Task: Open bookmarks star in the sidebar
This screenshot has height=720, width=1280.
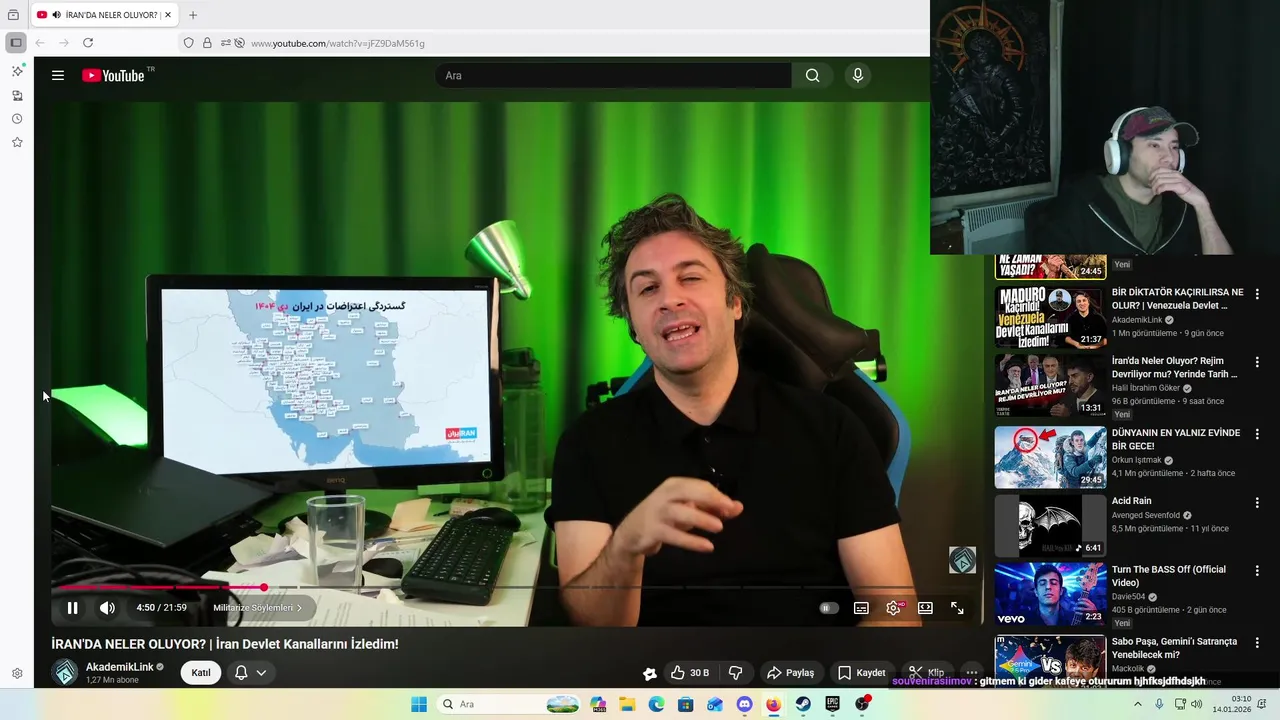Action: click(17, 143)
